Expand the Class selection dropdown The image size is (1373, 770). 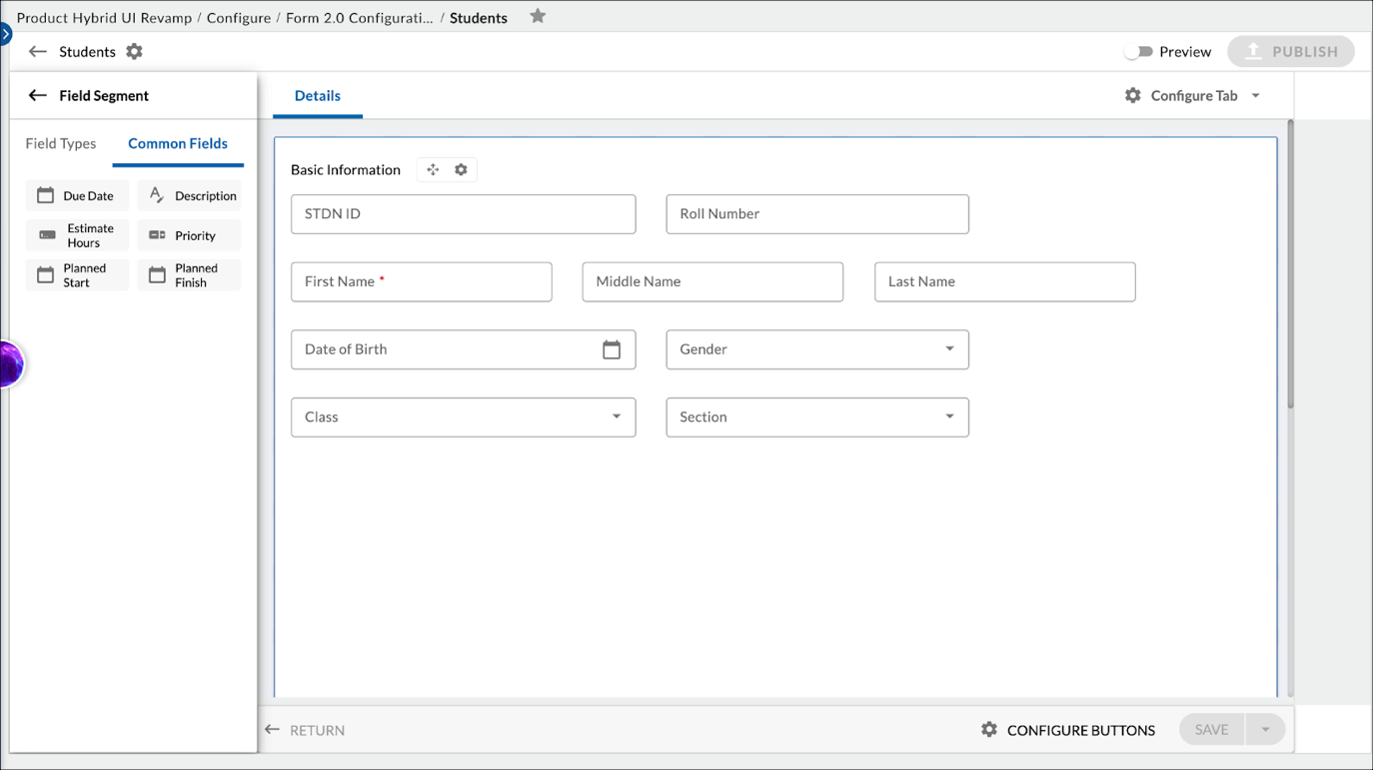tap(615, 417)
